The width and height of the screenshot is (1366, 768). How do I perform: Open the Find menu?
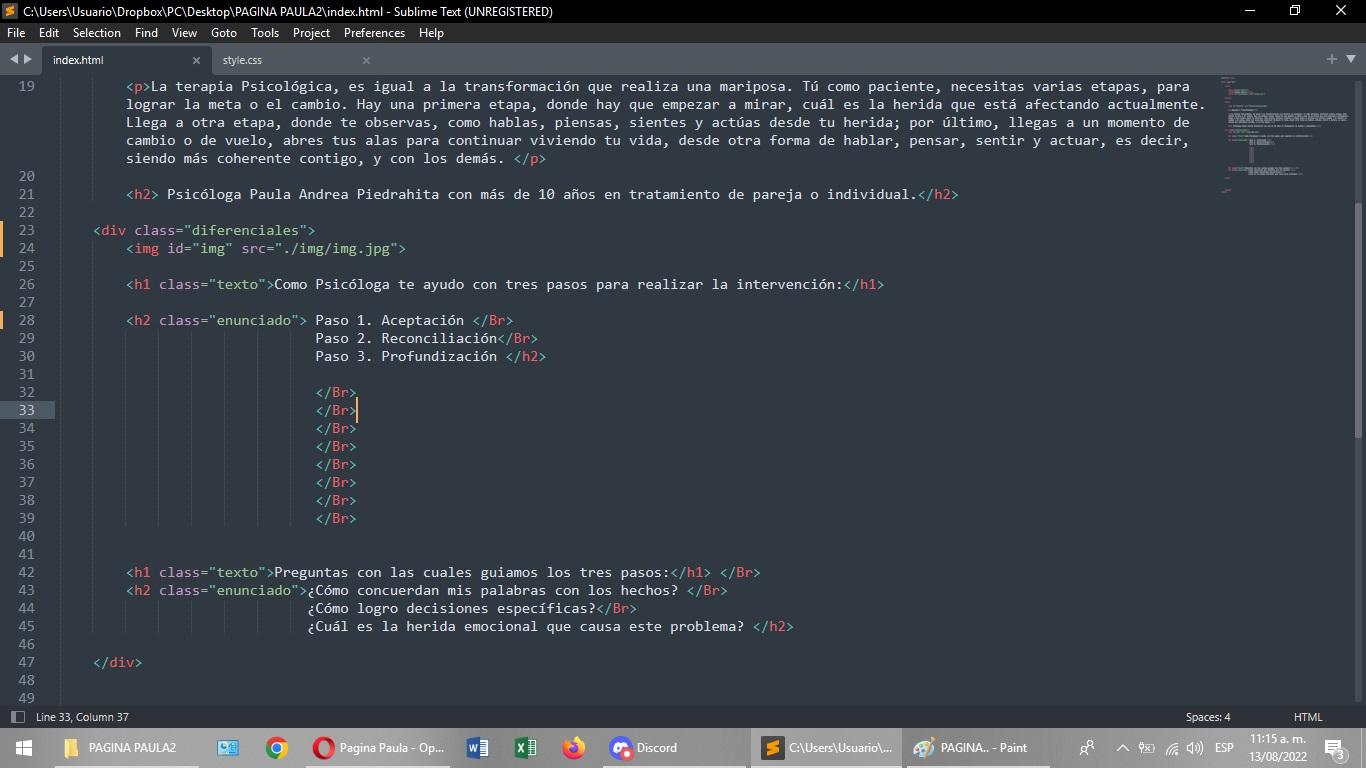tap(146, 33)
